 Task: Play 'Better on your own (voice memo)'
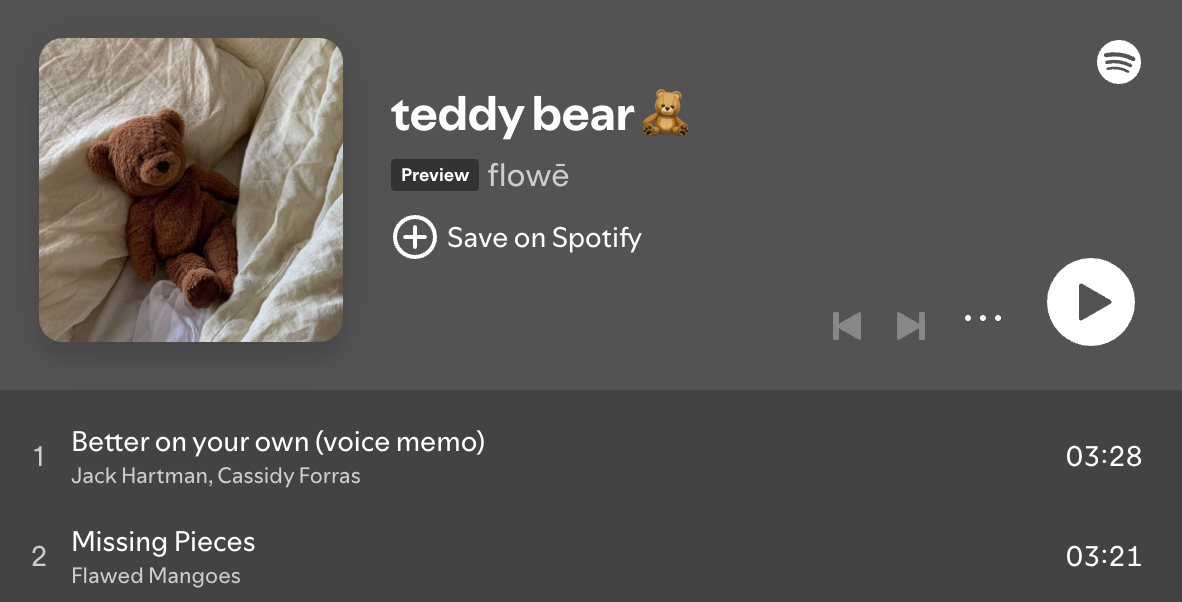point(278,441)
